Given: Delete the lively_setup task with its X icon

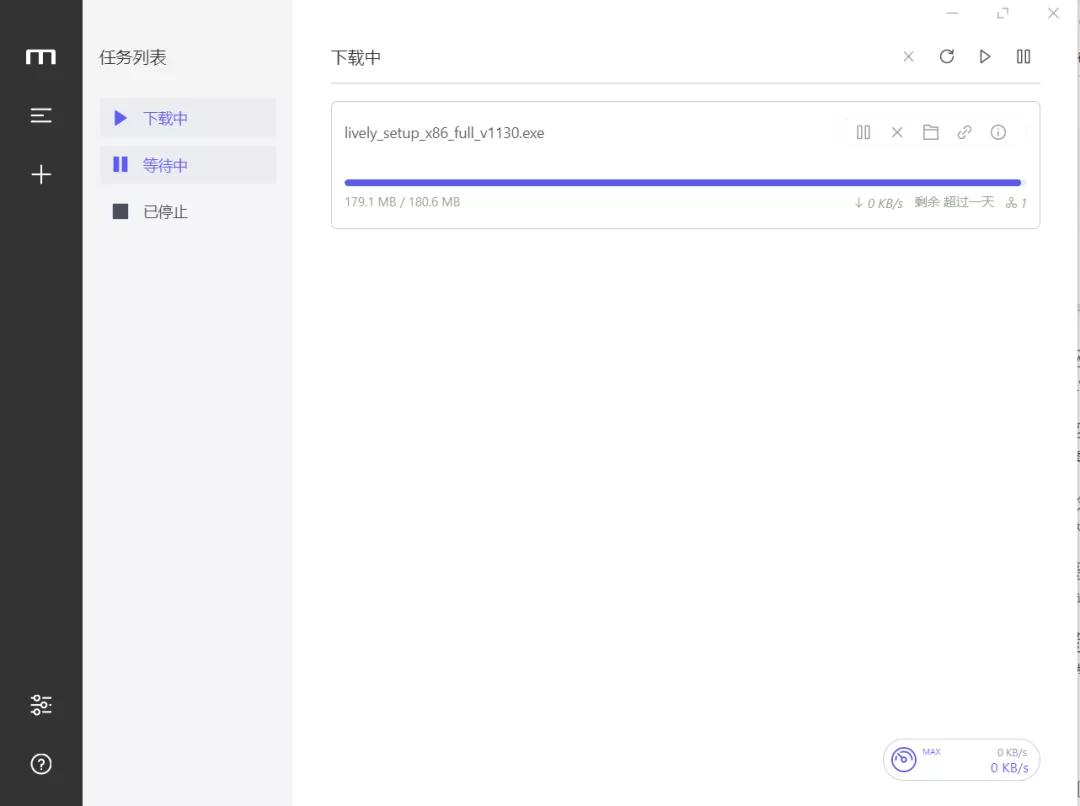Looking at the screenshot, I should pos(897,132).
